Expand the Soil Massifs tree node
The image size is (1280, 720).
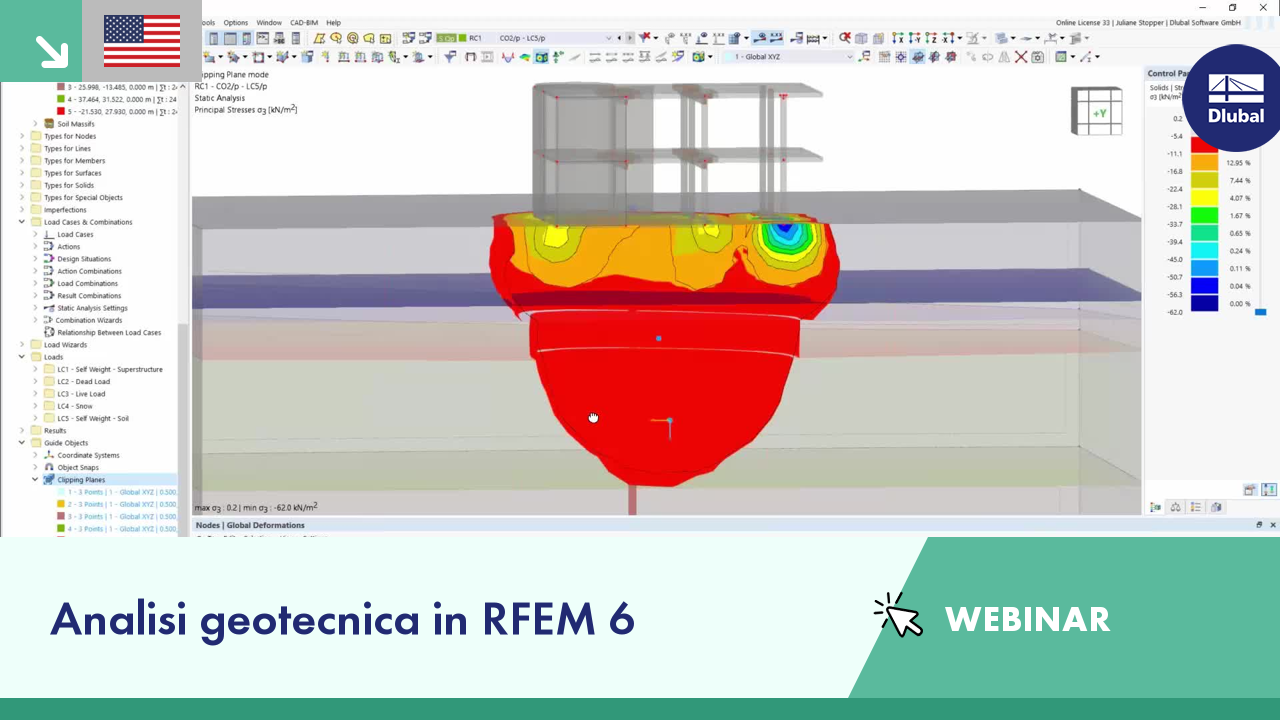35,124
